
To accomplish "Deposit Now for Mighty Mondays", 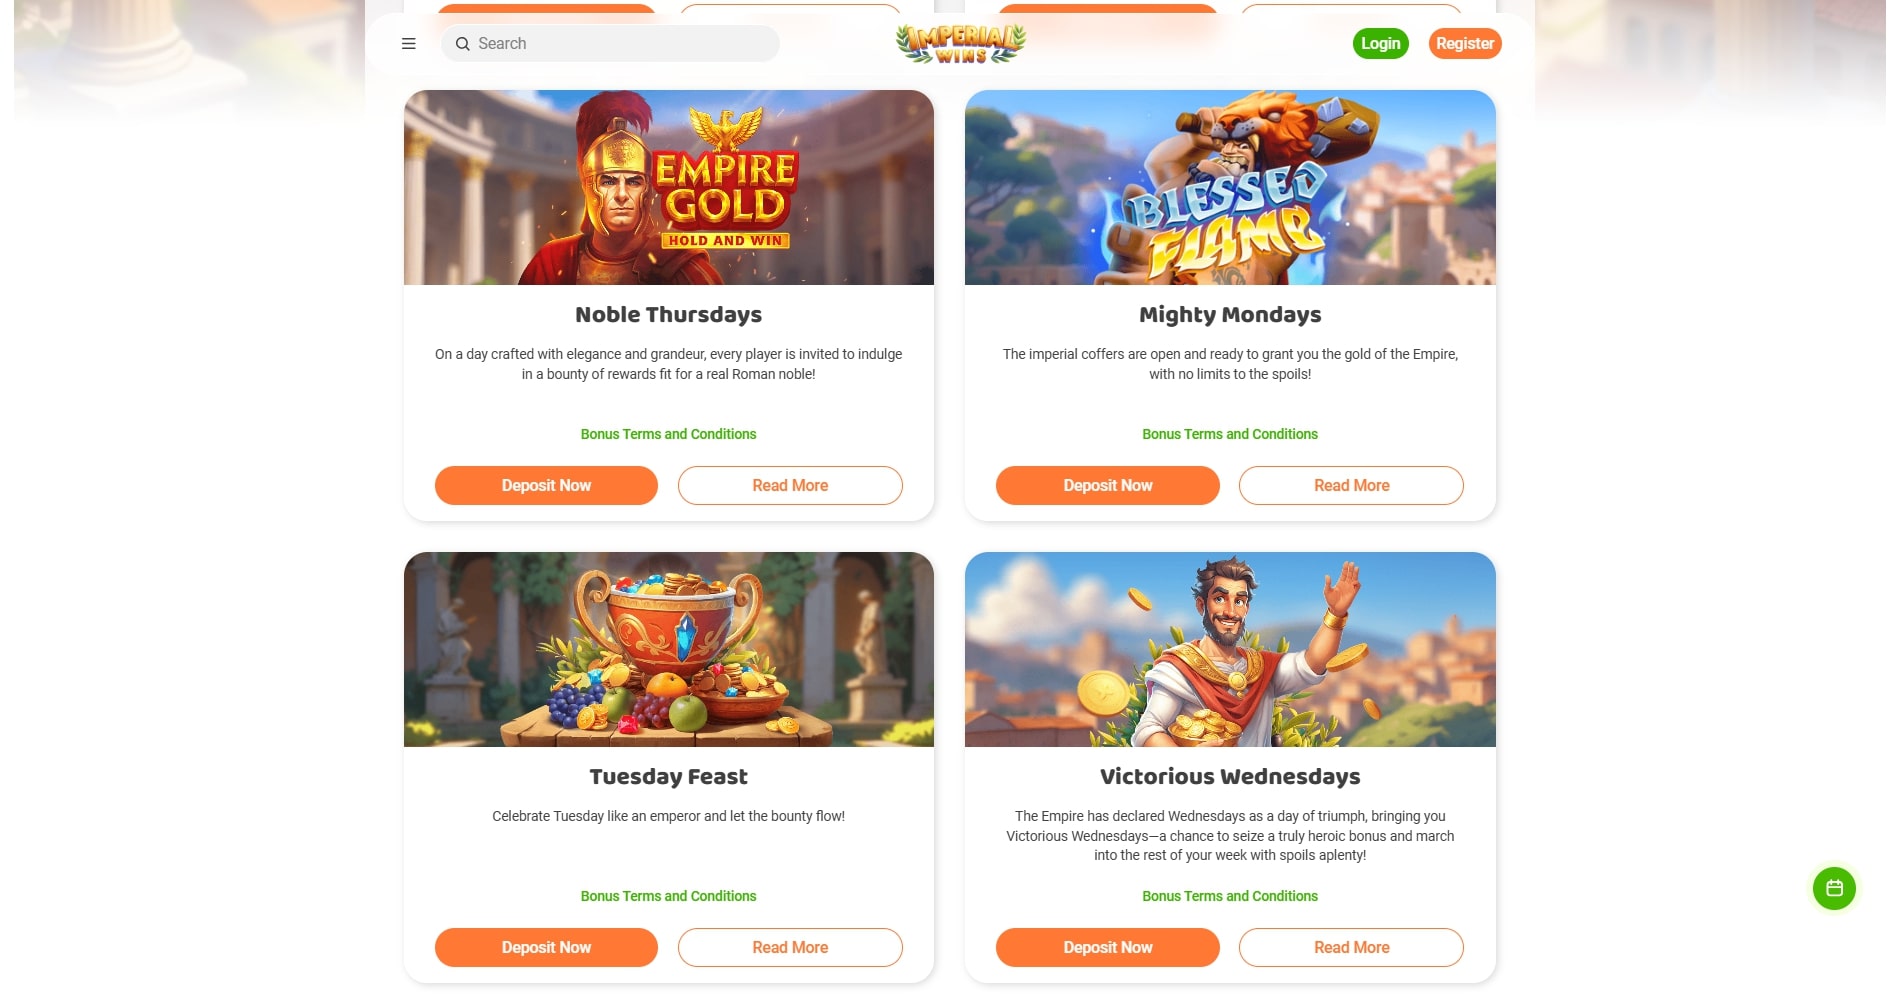I will (1108, 485).
